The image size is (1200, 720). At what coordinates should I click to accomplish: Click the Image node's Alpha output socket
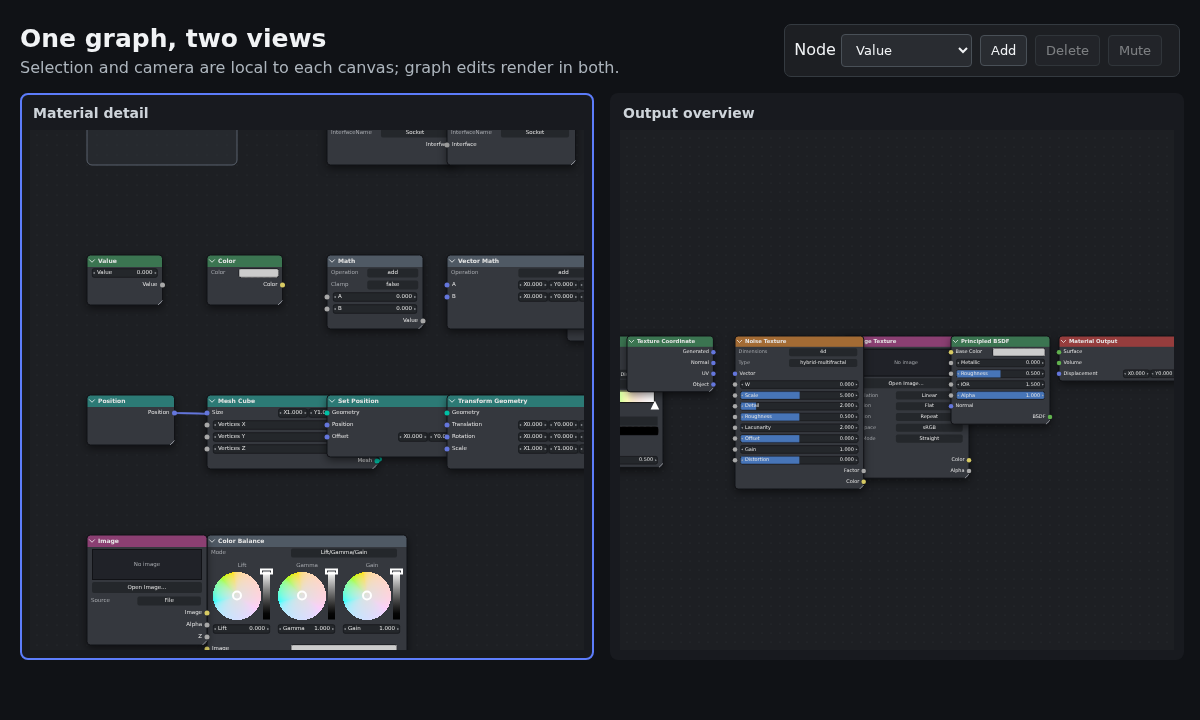(207, 625)
